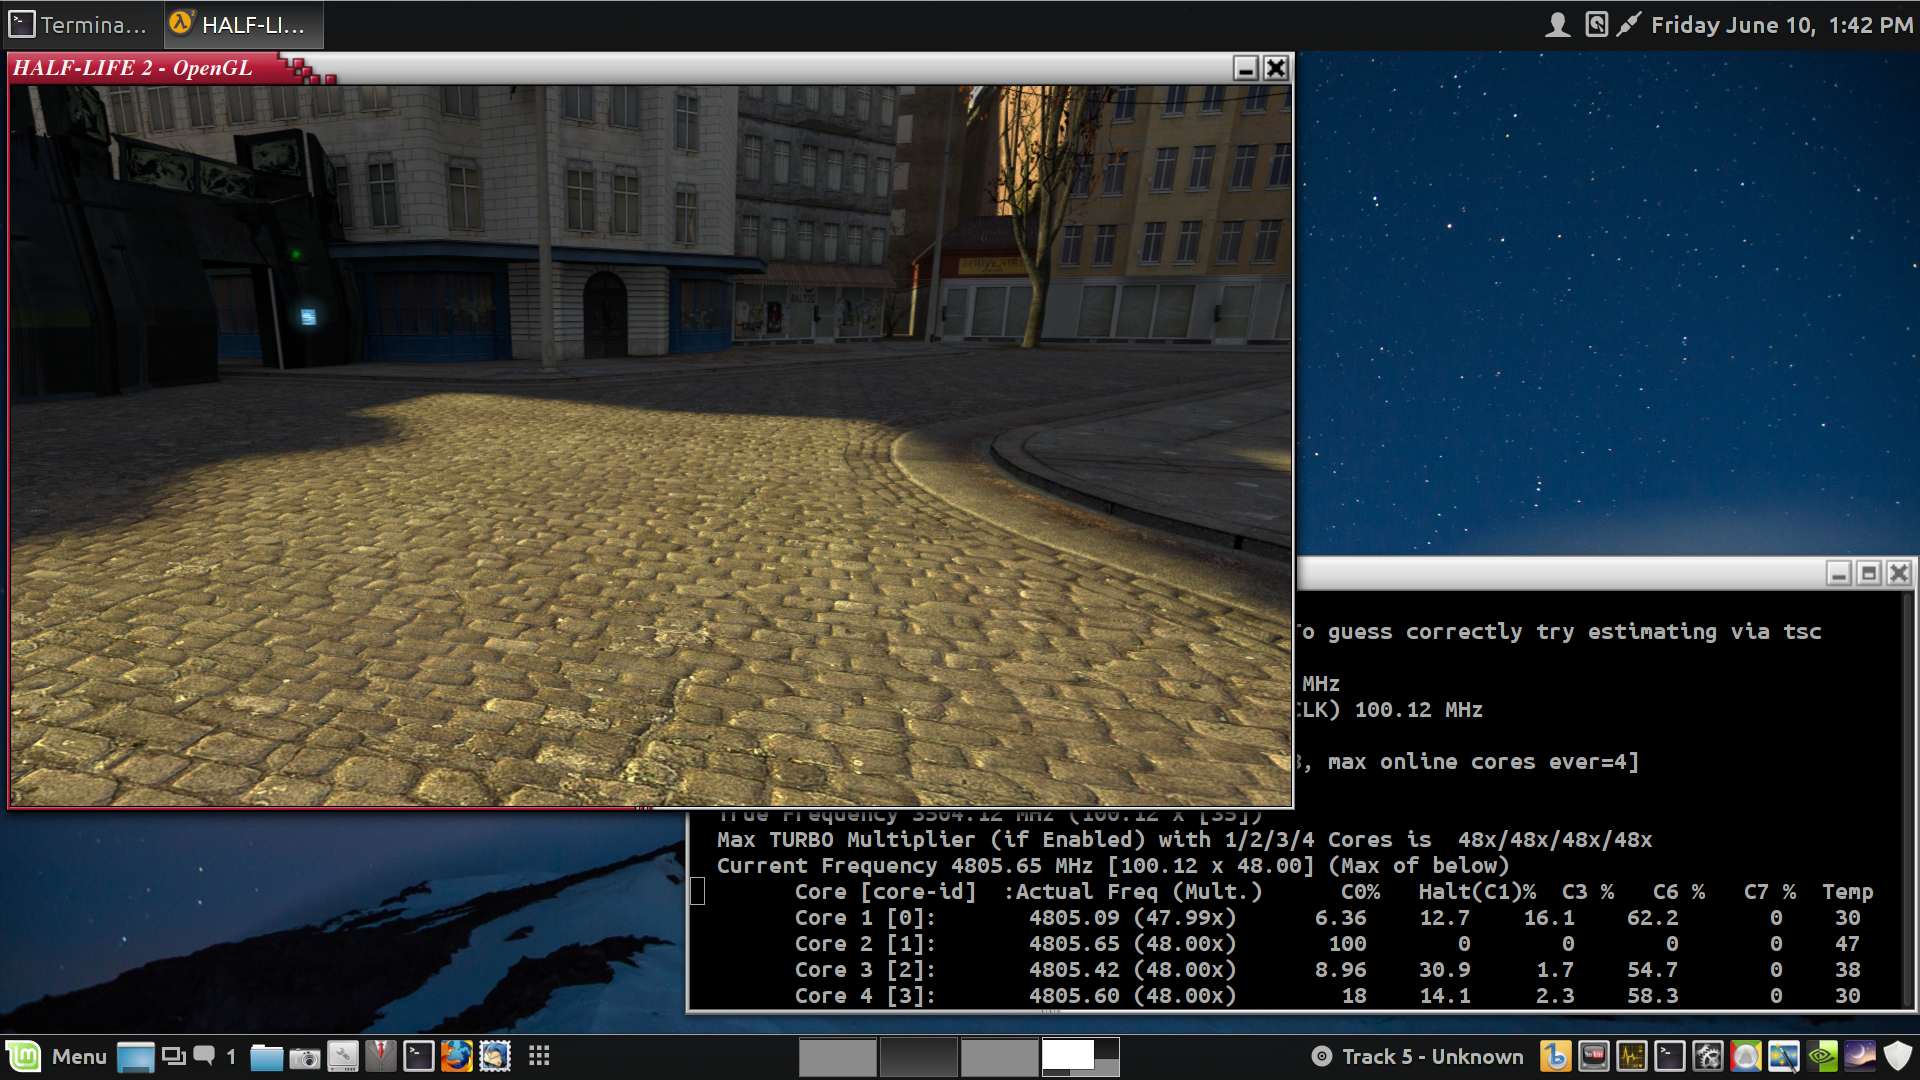1920x1080 pixels.
Task: Switch to the Terminal taskbar window
Action: 80,25
